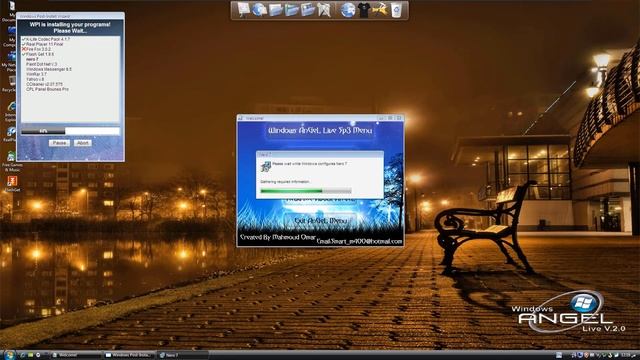Open the Recycle Bin desktop icon
Image resolution: width=640 pixels, height=360 pixels.
click(x=10, y=83)
